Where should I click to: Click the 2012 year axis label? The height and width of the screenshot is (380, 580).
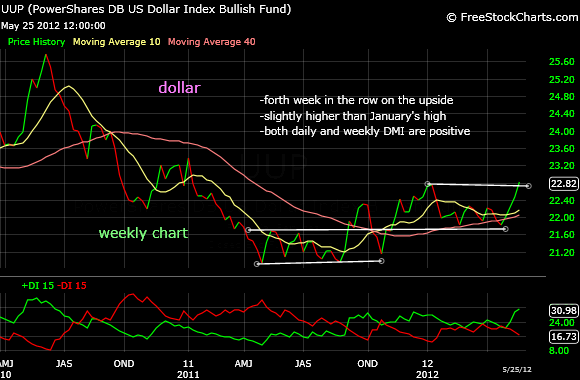point(427,374)
